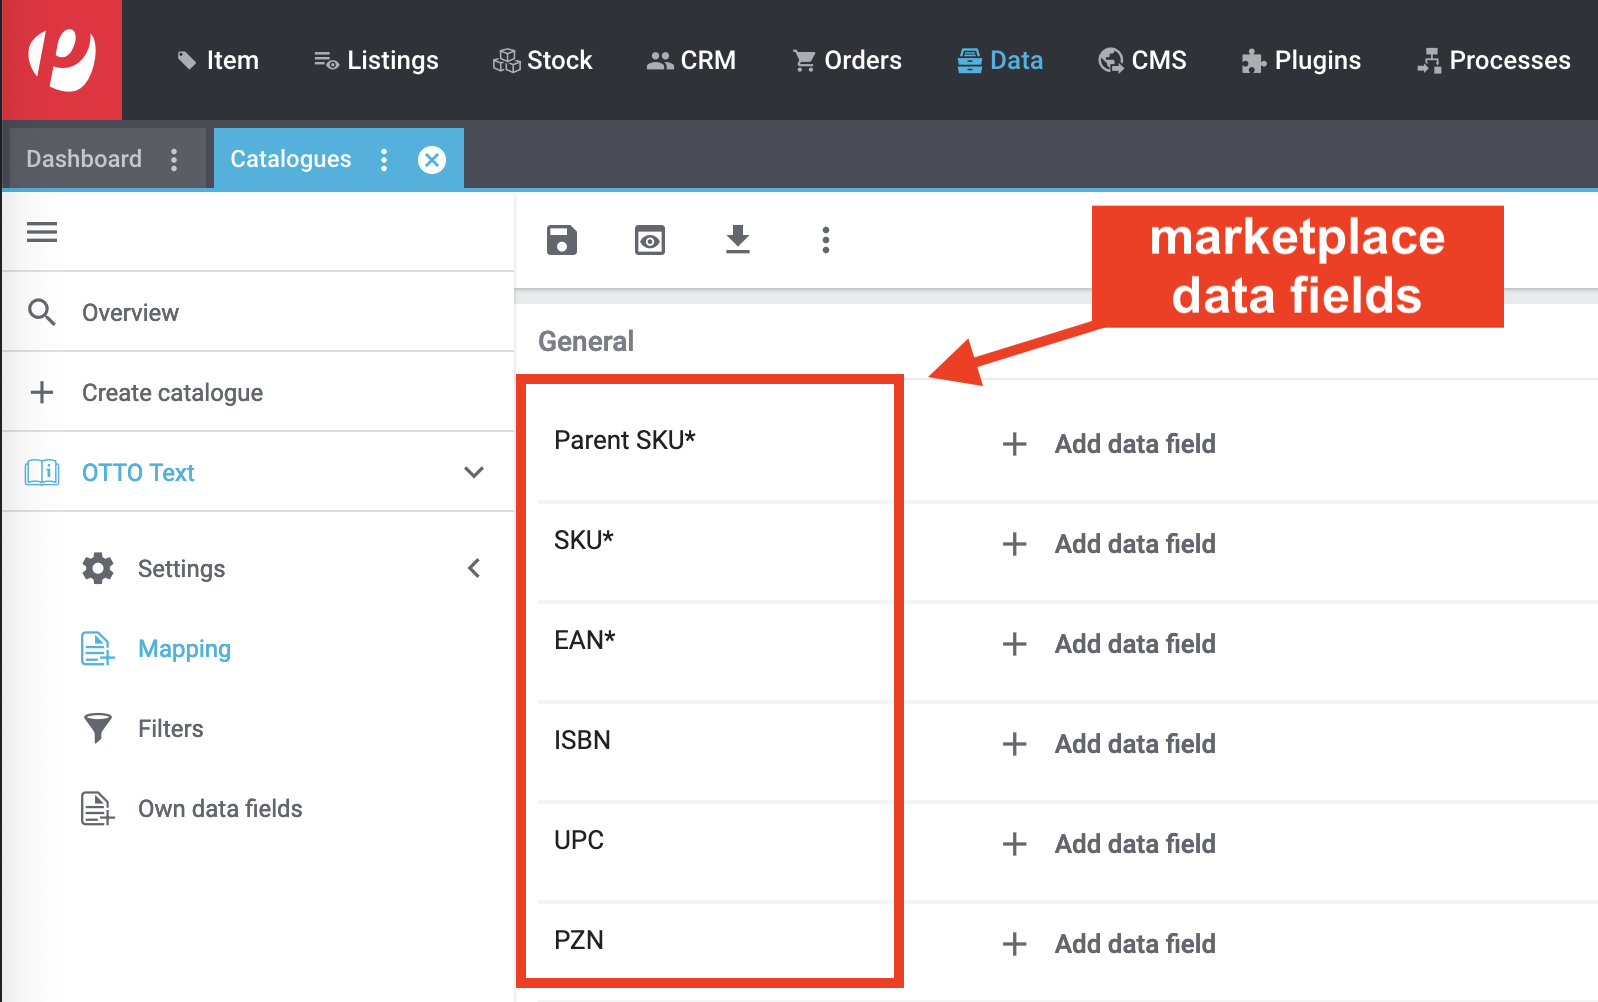The image size is (1598, 1002).
Task: Toggle the hamburger side navigation menu
Action: pos(42,232)
